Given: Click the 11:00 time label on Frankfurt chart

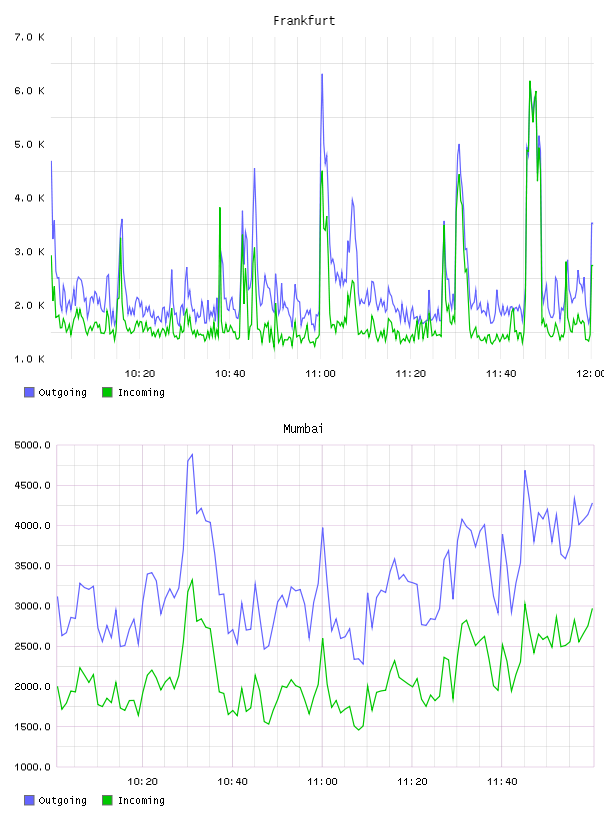Looking at the screenshot, I should [x=320, y=373].
